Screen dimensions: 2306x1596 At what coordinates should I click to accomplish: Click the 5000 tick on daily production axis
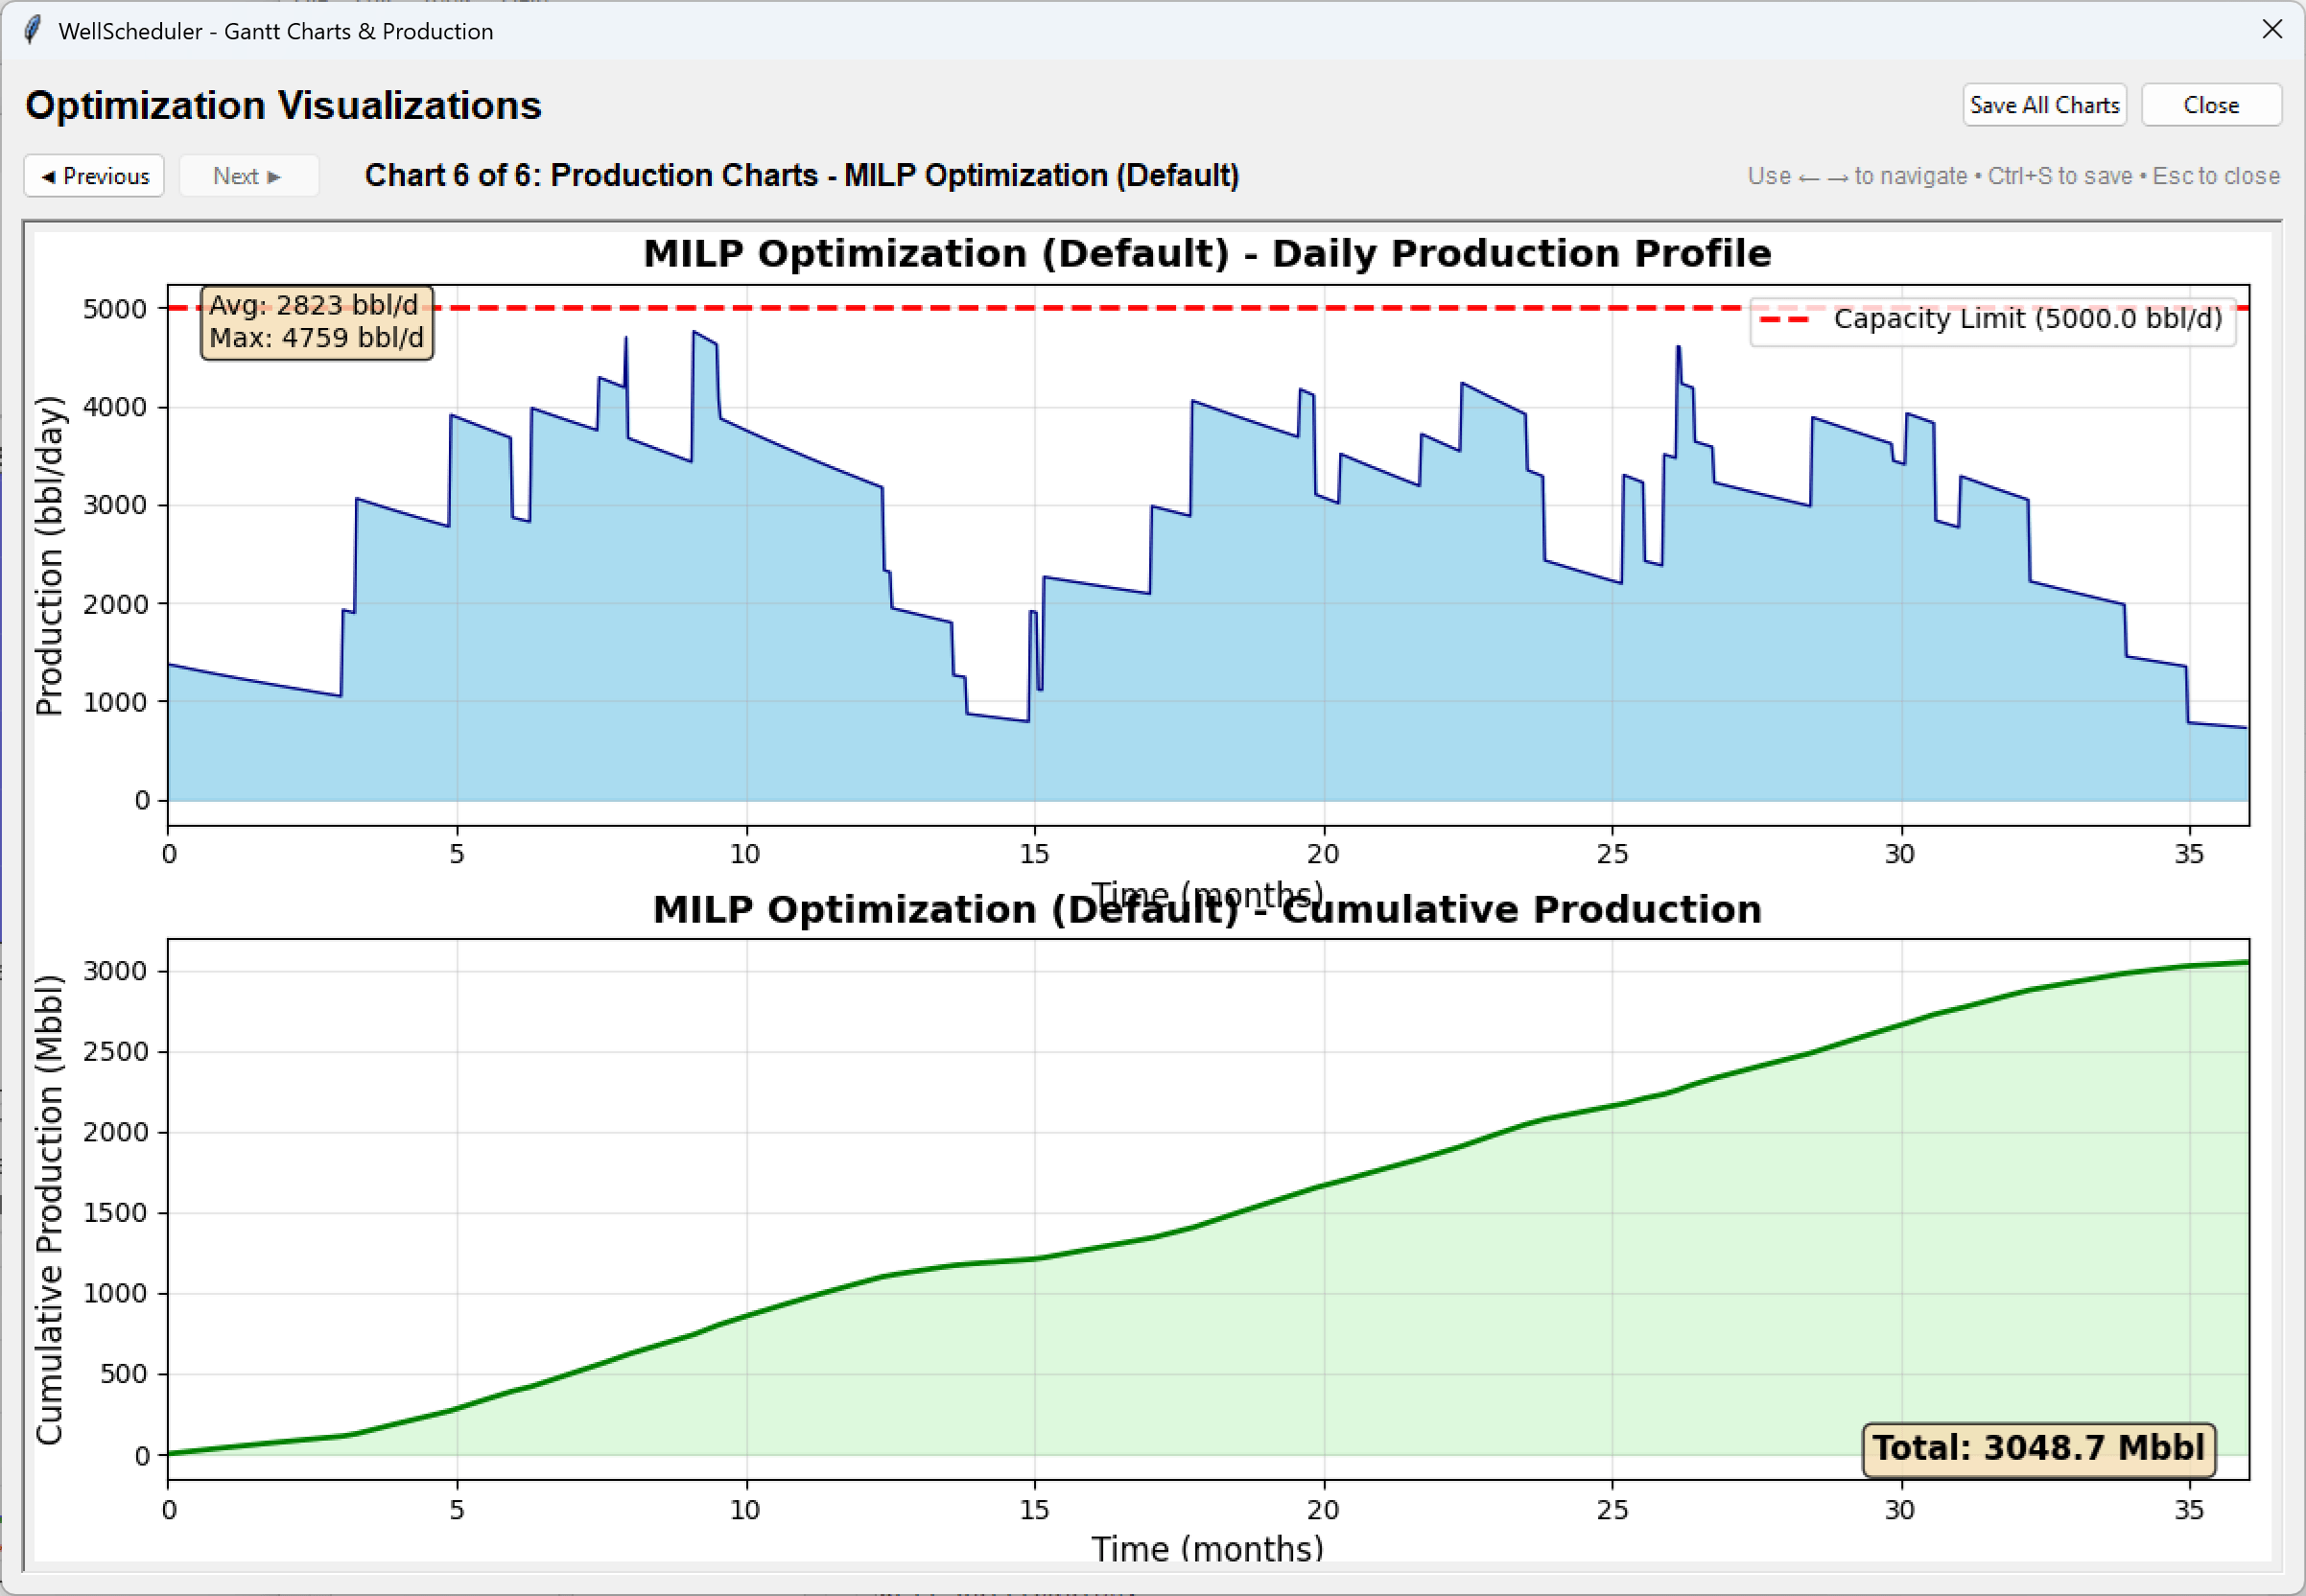[114, 309]
